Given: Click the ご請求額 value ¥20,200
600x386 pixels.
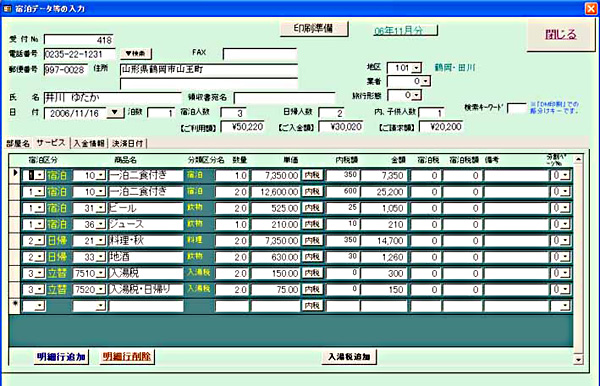Looking at the screenshot, I should (441, 127).
